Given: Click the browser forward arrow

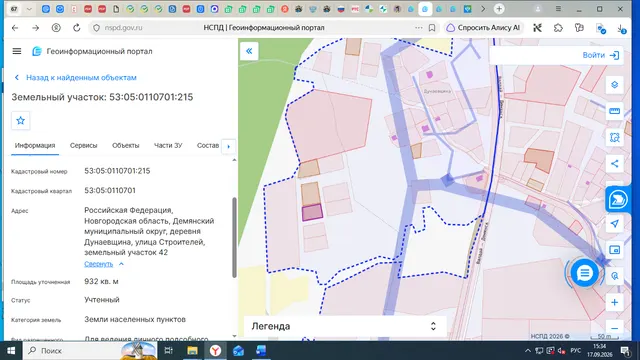Looking at the screenshot, I should coord(36,28).
